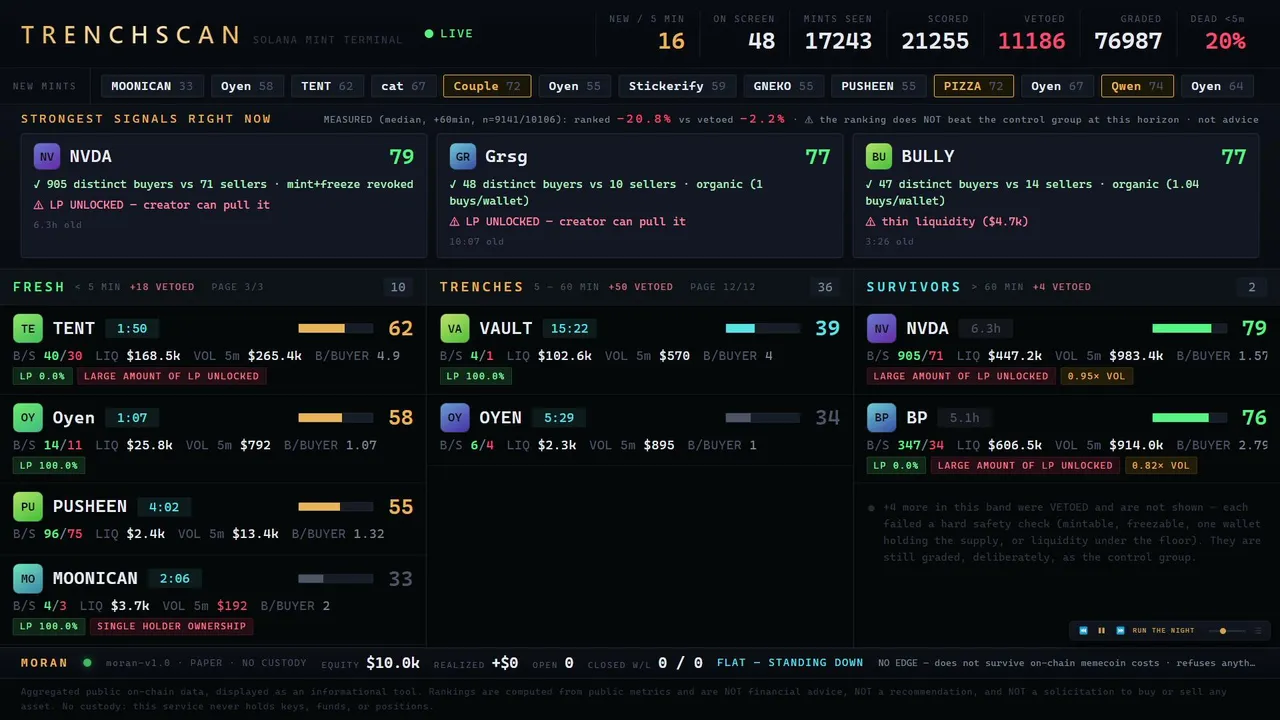The height and width of the screenshot is (720, 1280).
Task: Click the green Moran status dot
Action: [87, 662]
